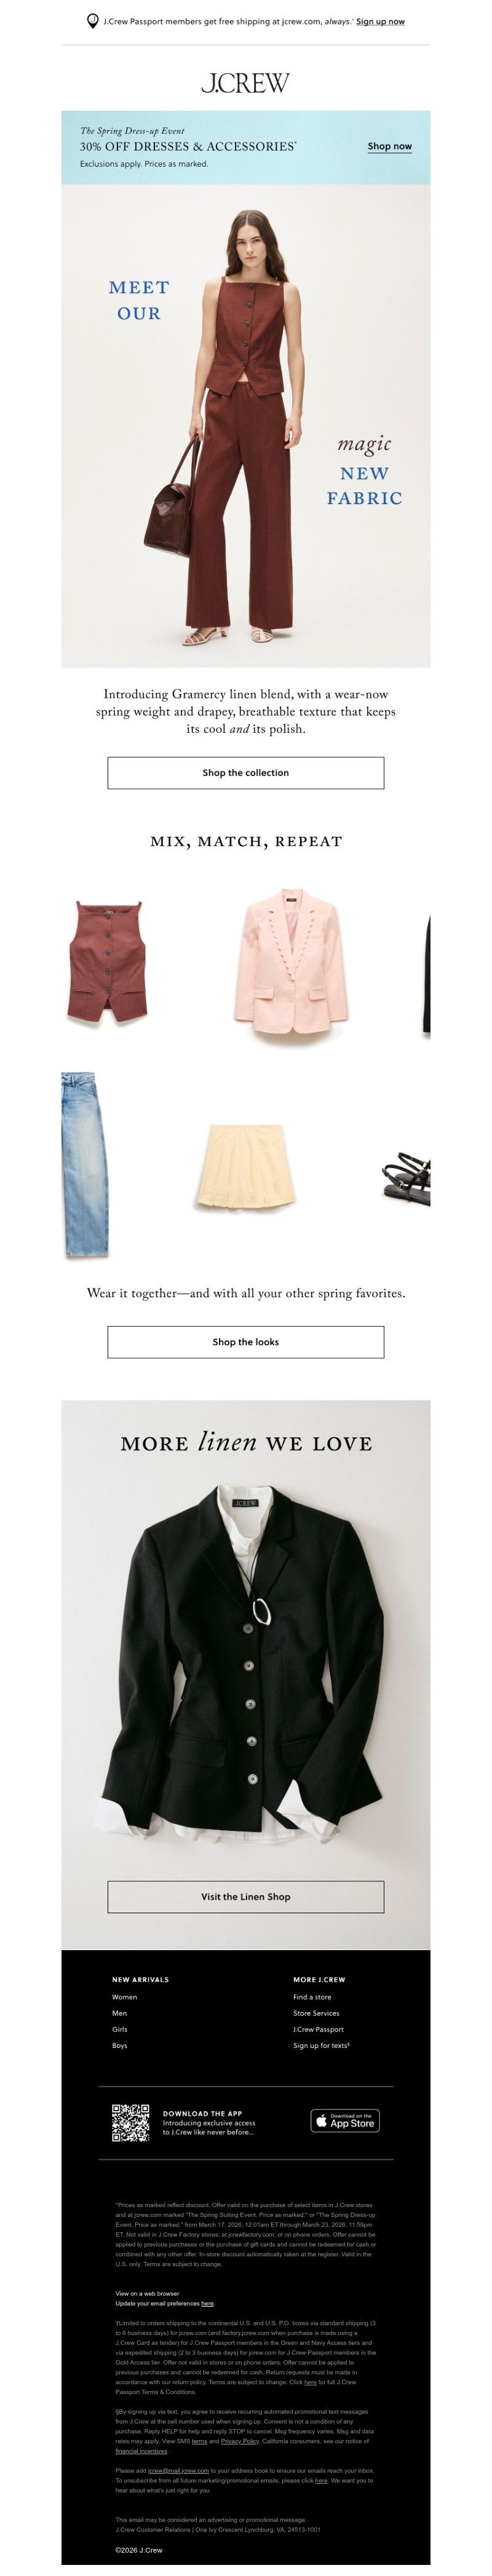This screenshot has height=2576, width=492.
Task: Tap the Download on the App Store badge
Action: pyautogui.click(x=345, y=2120)
